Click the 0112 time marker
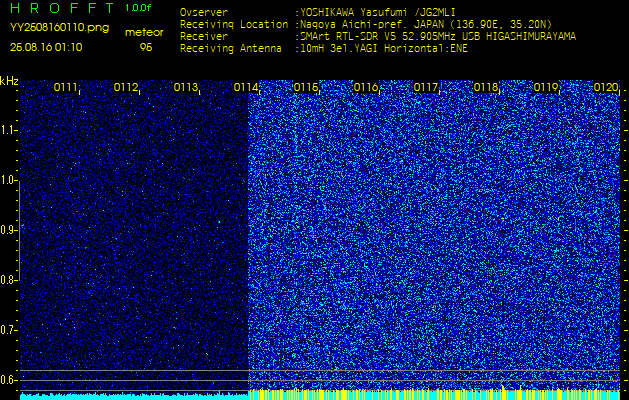Viewport: 629px width, 400px height. pos(126,87)
